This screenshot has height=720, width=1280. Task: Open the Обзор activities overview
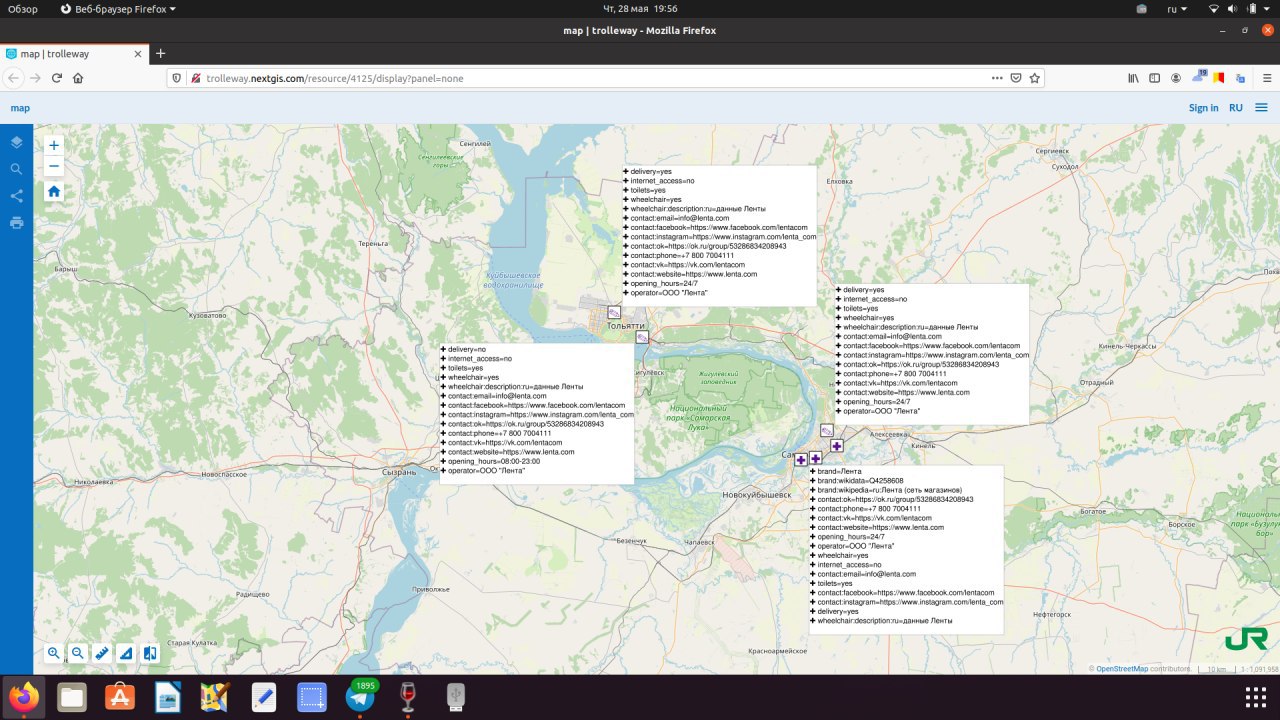(x=23, y=9)
